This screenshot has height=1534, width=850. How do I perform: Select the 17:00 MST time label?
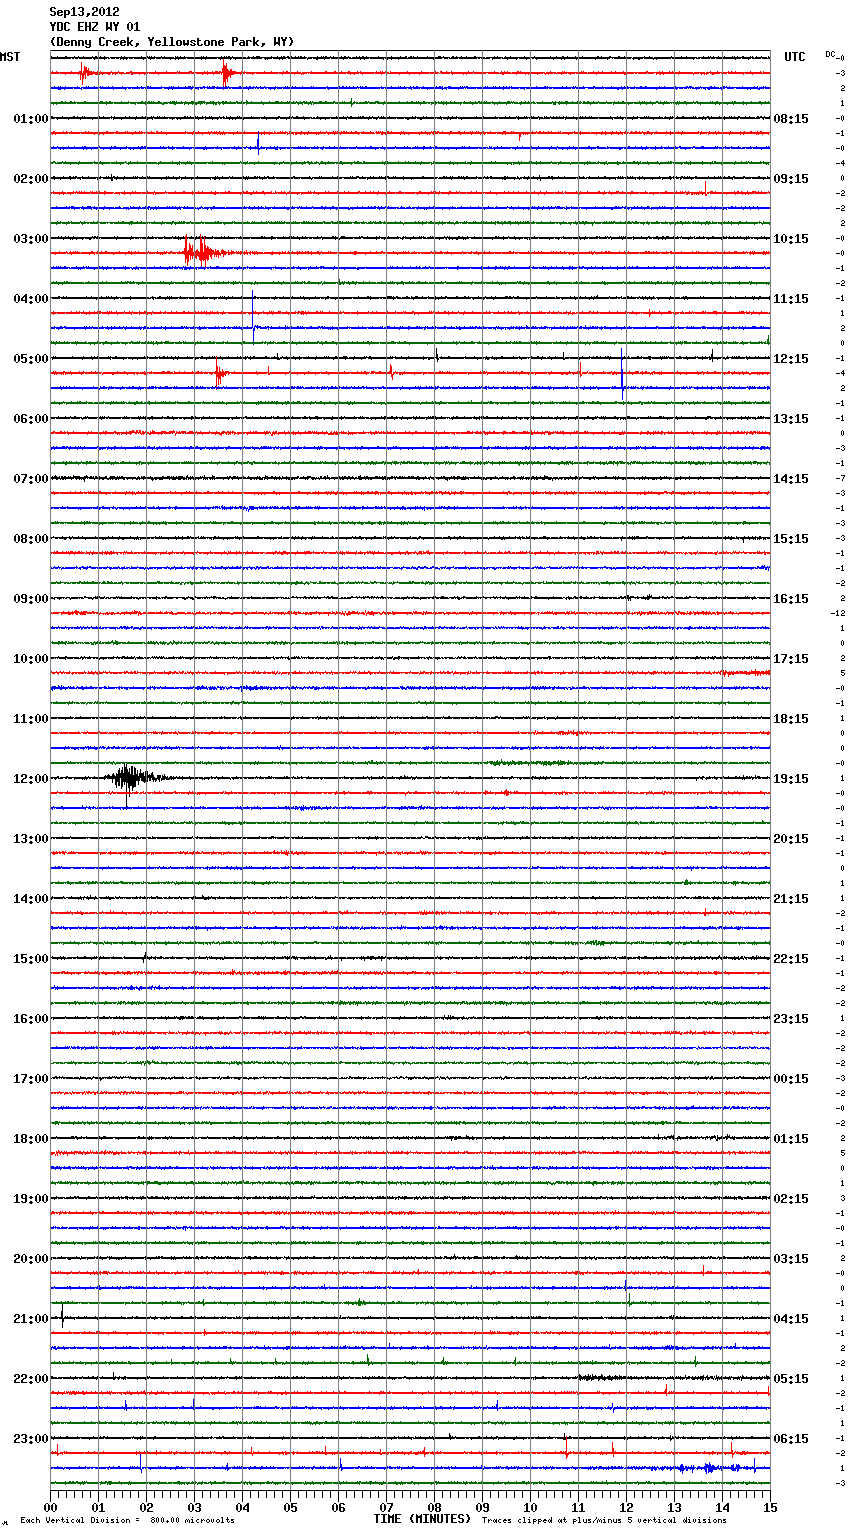31,1079
